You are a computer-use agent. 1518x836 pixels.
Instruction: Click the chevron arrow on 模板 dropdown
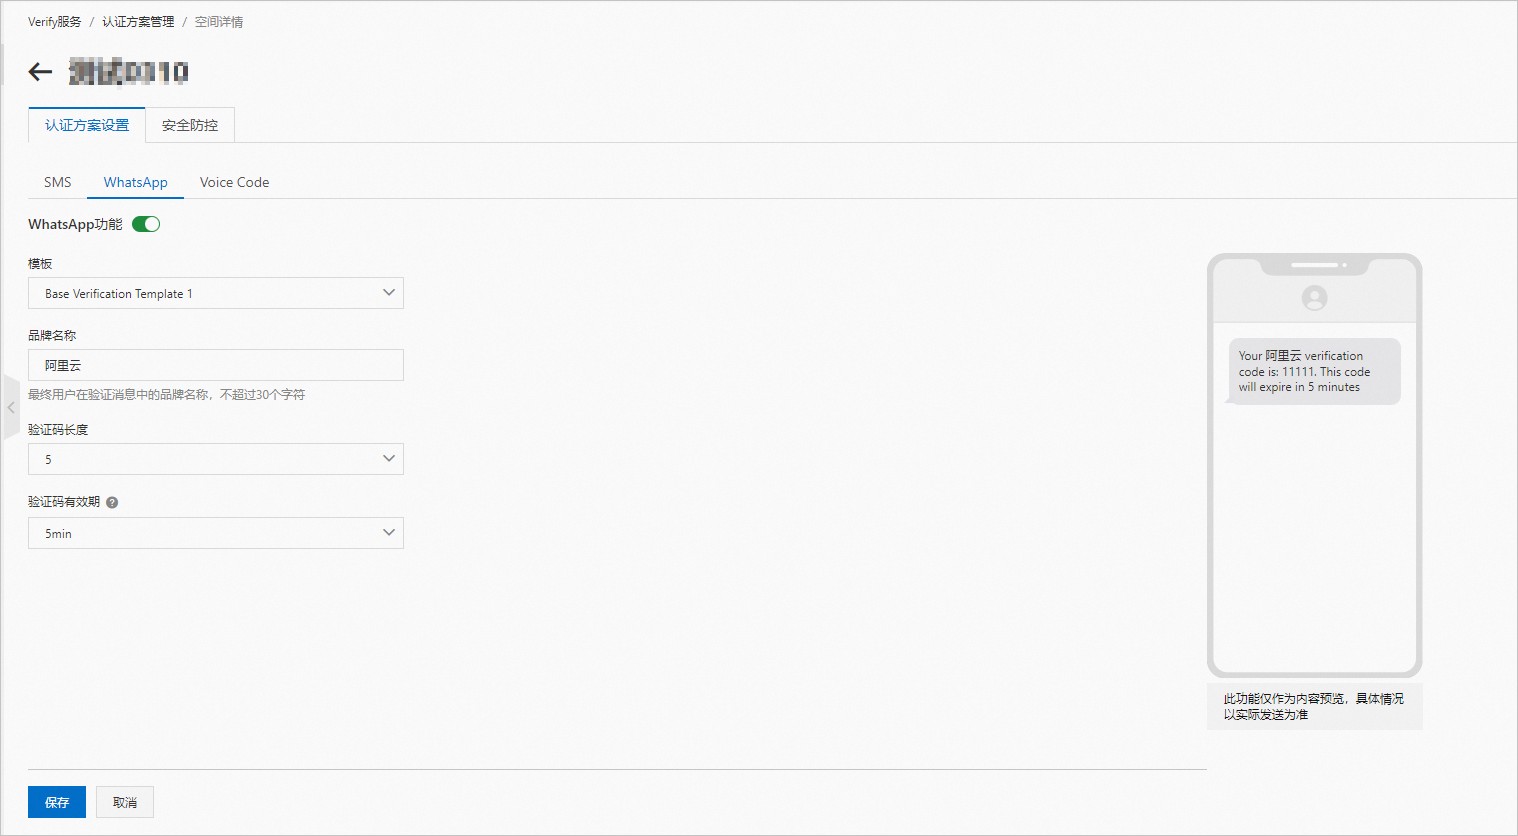click(389, 293)
